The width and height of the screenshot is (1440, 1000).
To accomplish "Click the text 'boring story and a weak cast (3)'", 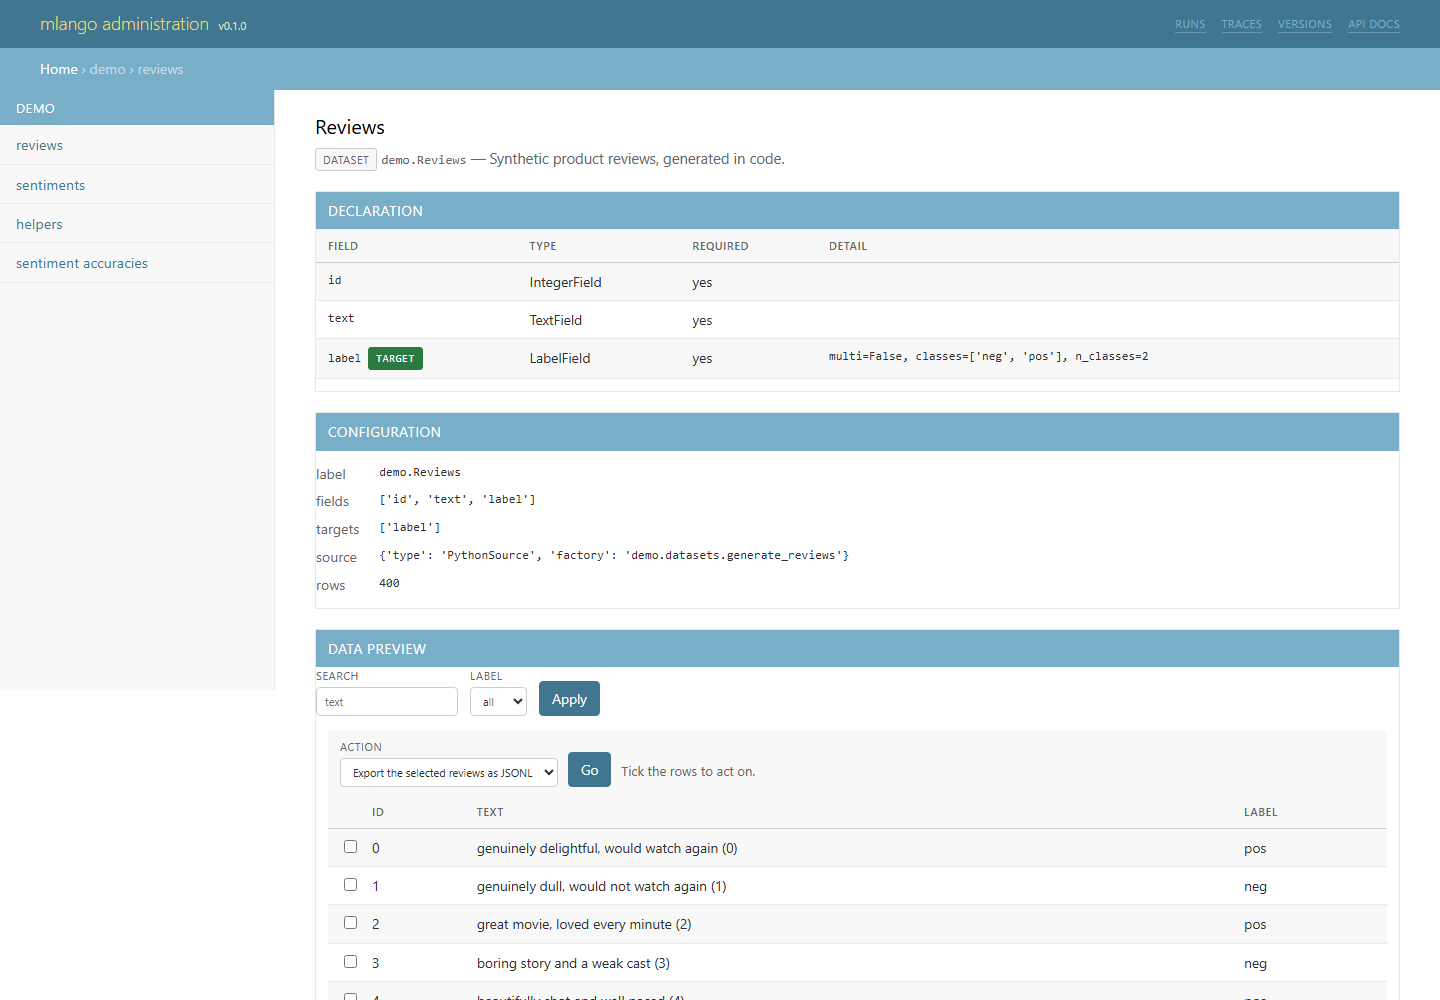I will 573,963.
